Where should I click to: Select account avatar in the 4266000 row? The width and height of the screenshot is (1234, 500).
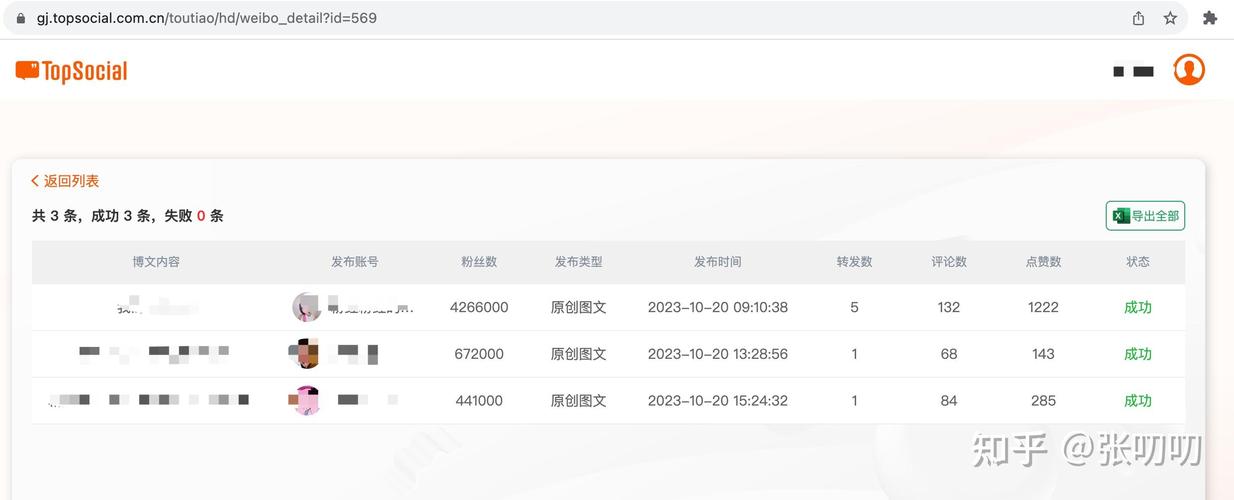(x=306, y=307)
